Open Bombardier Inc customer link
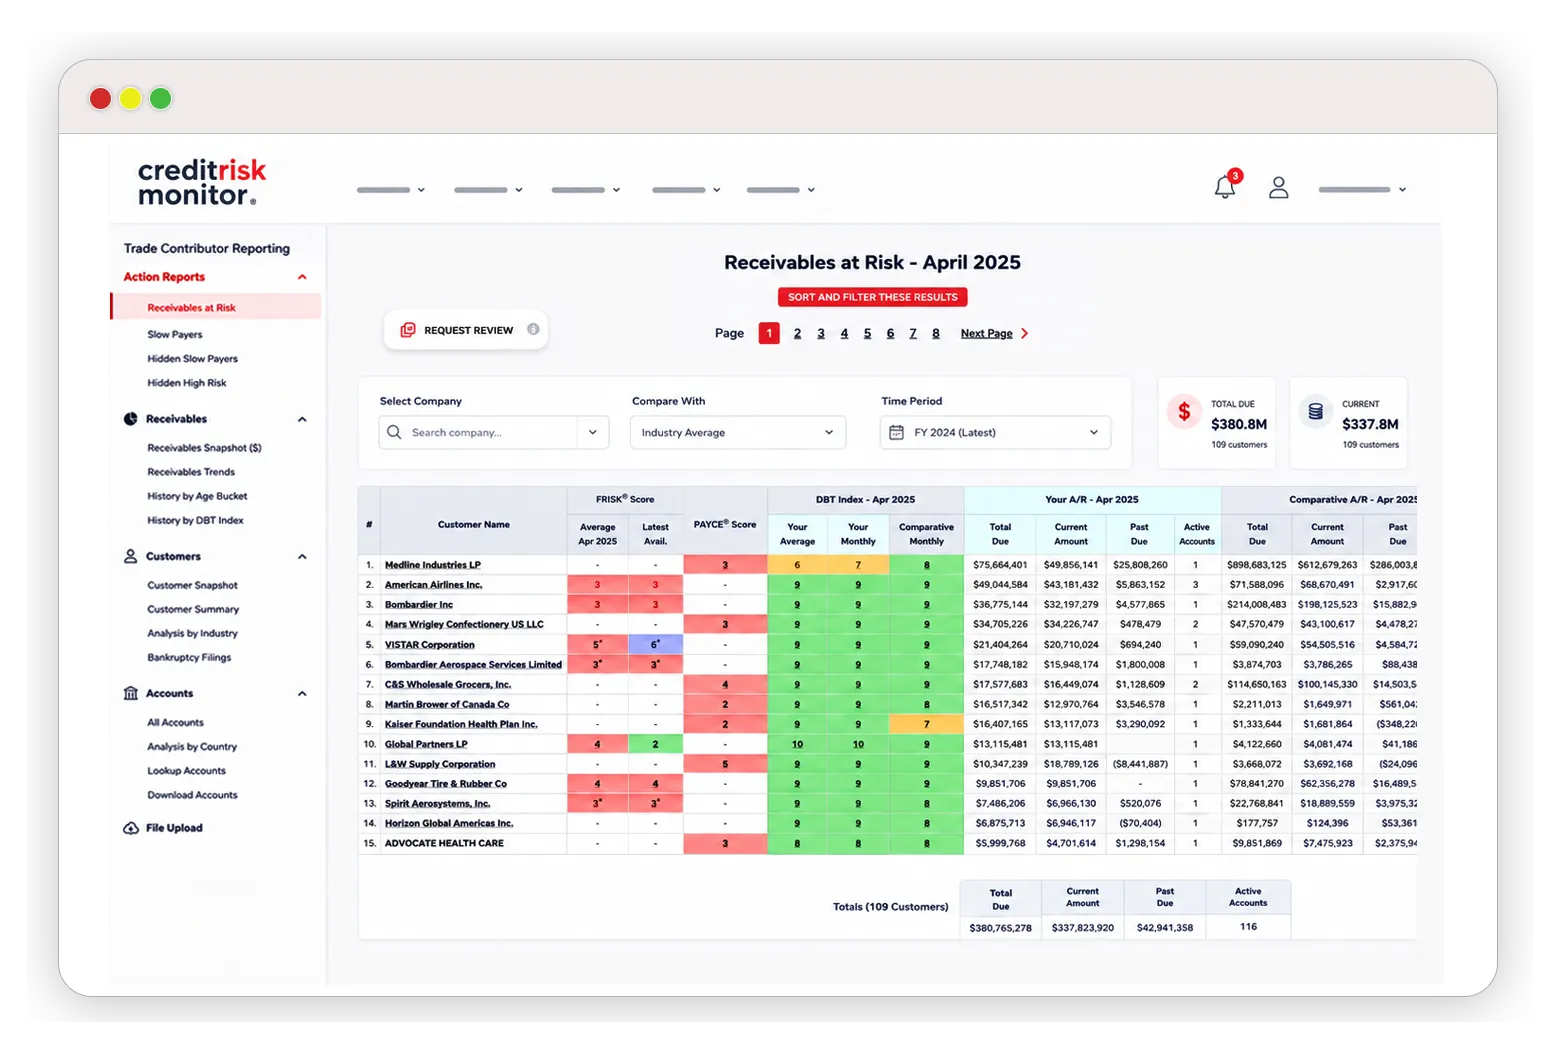Image resolution: width=1559 pixels, height=1057 pixels. tap(418, 605)
